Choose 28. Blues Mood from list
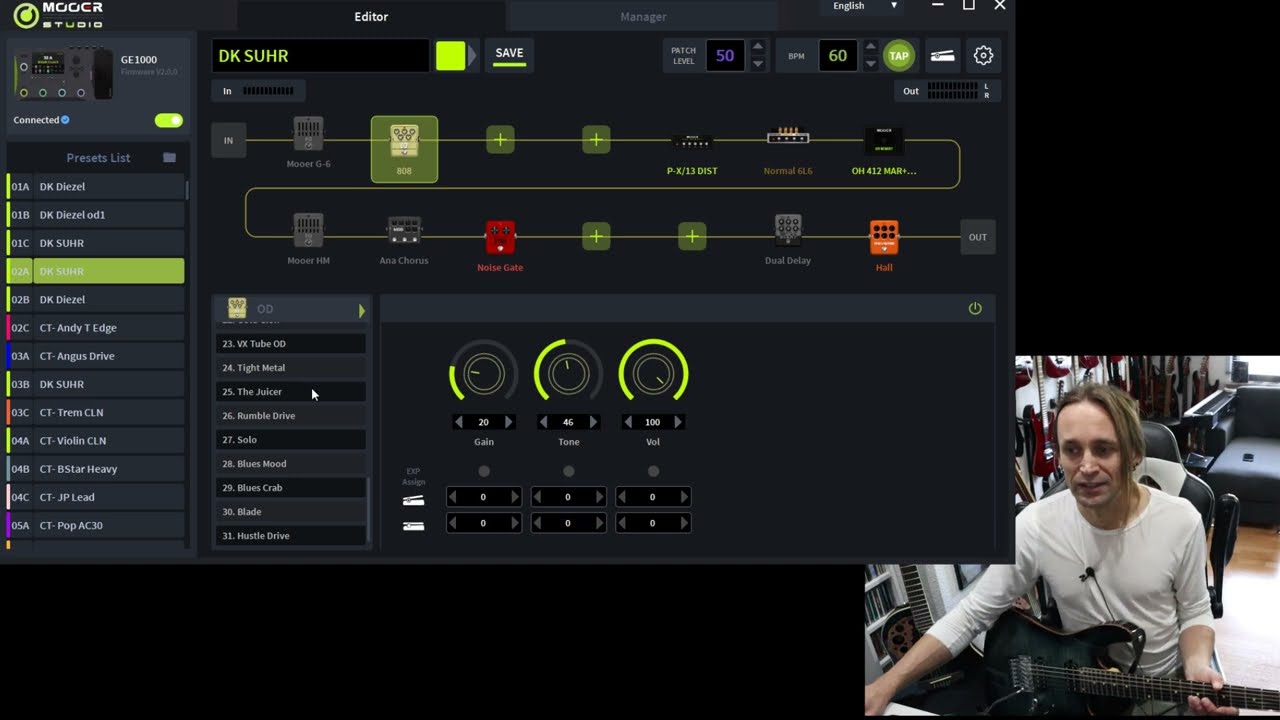Image resolution: width=1280 pixels, height=720 pixels. (291, 464)
